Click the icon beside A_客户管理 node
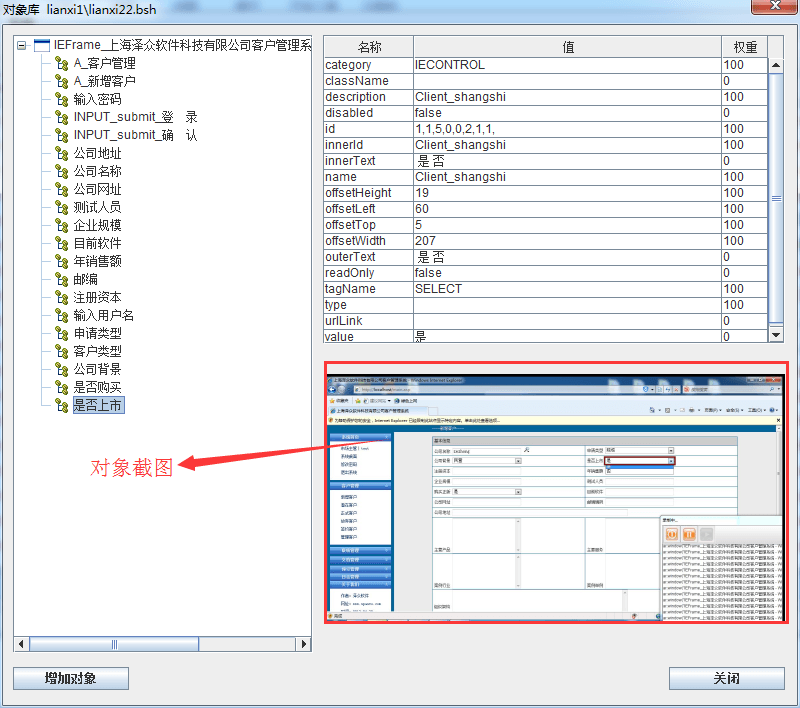 click(62, 64)
